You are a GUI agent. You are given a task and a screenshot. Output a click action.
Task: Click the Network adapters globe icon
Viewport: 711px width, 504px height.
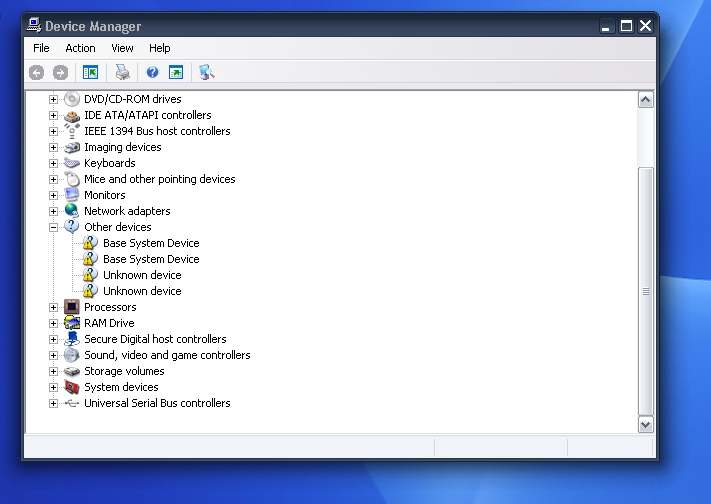coord(72,211)
